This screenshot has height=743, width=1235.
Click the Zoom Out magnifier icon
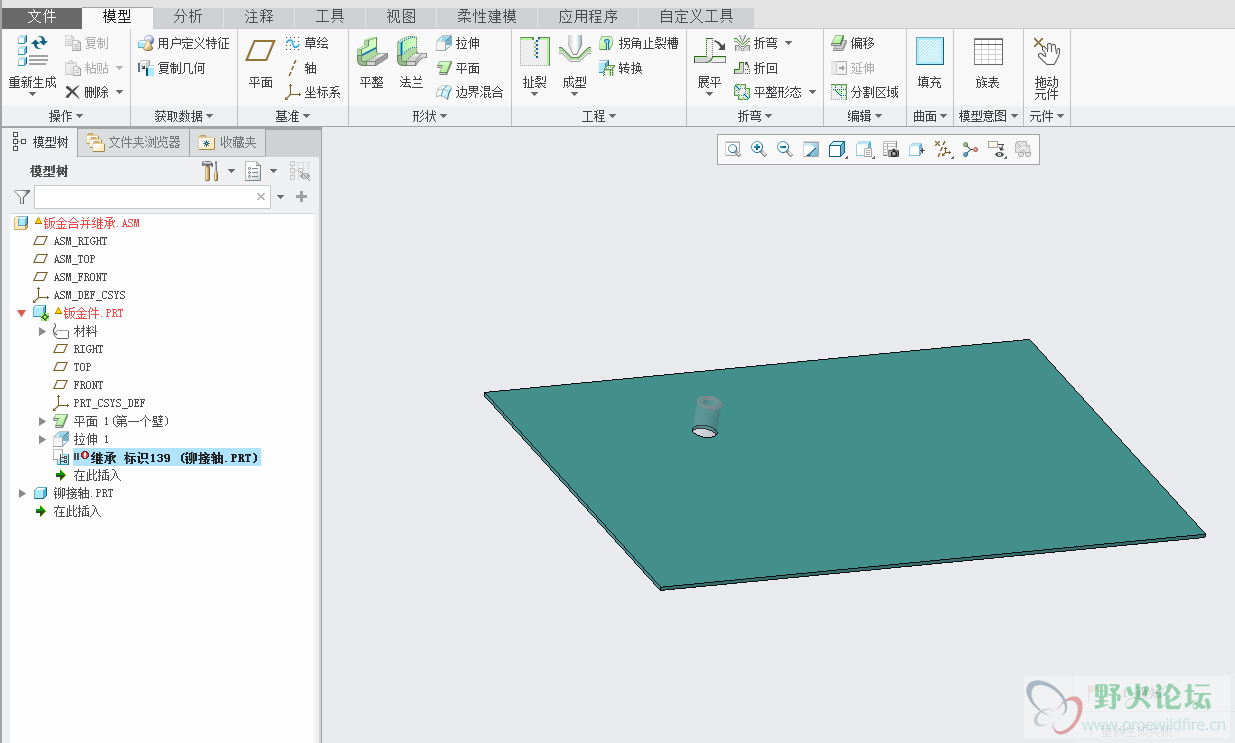click(x=785, y=150)
